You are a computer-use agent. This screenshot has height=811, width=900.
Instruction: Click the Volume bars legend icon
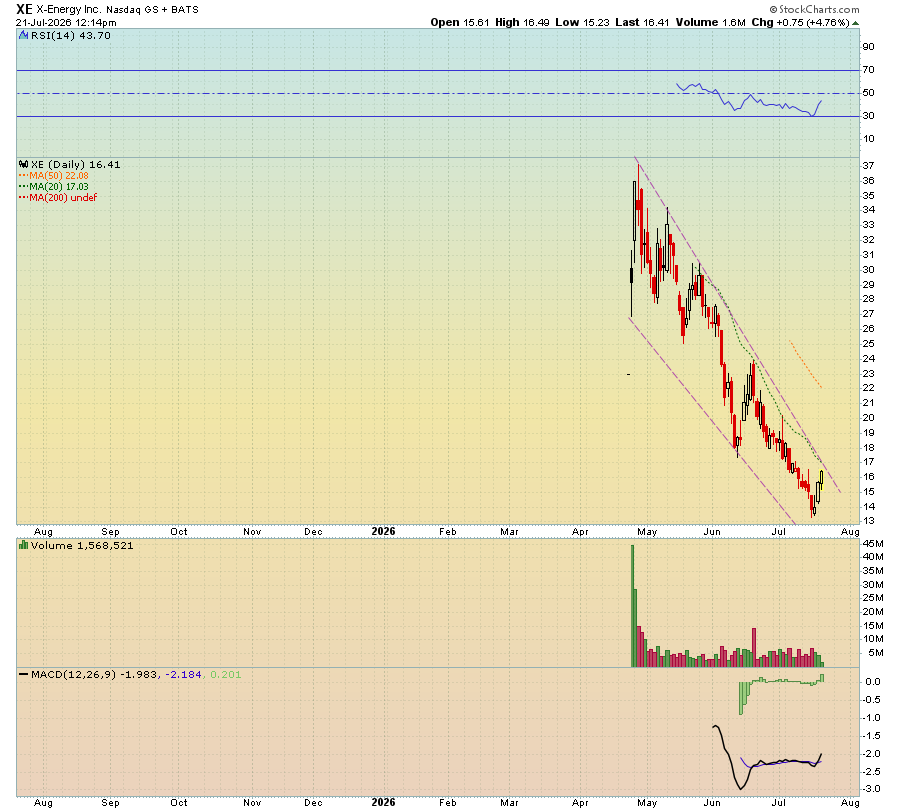[x=24, y=545]
